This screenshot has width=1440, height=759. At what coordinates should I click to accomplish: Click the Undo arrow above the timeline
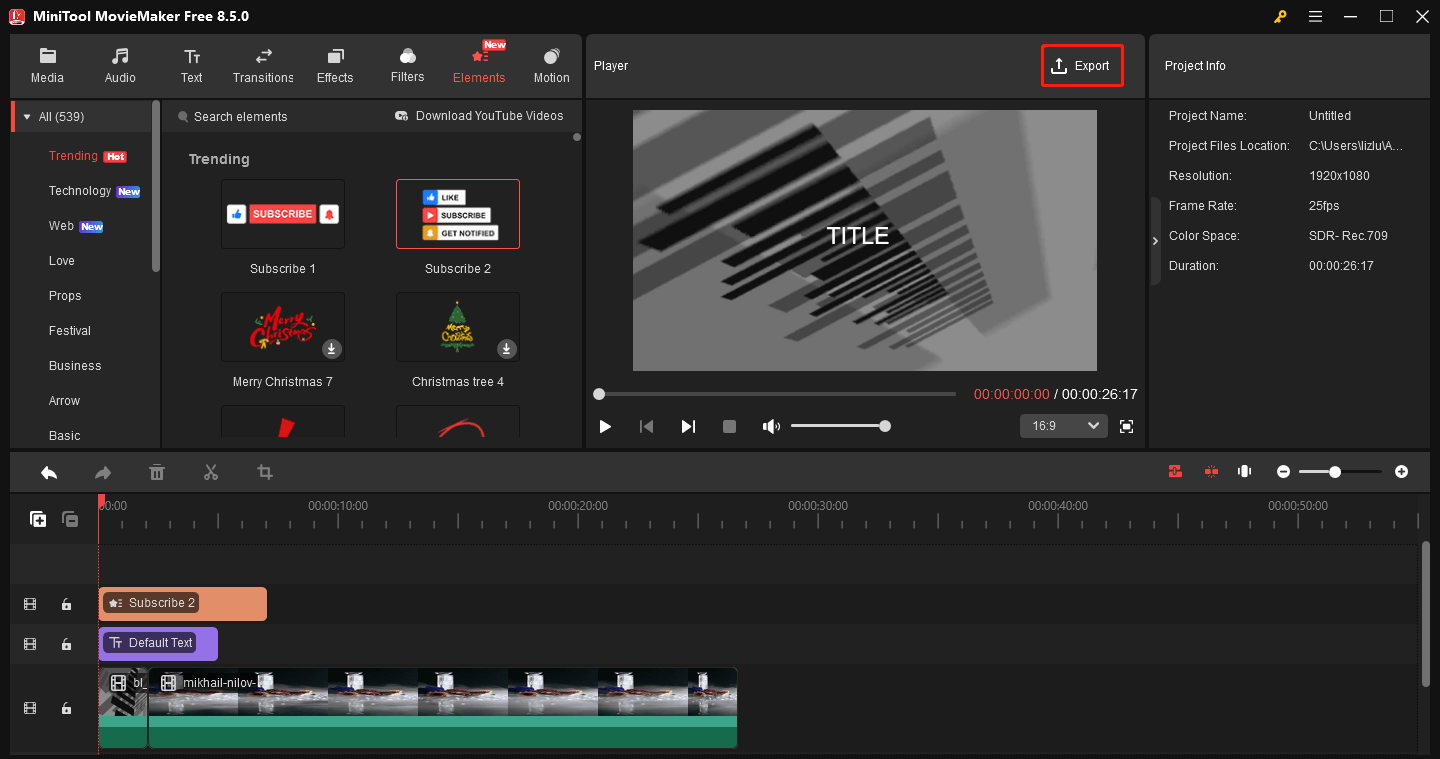click(48, 471)
